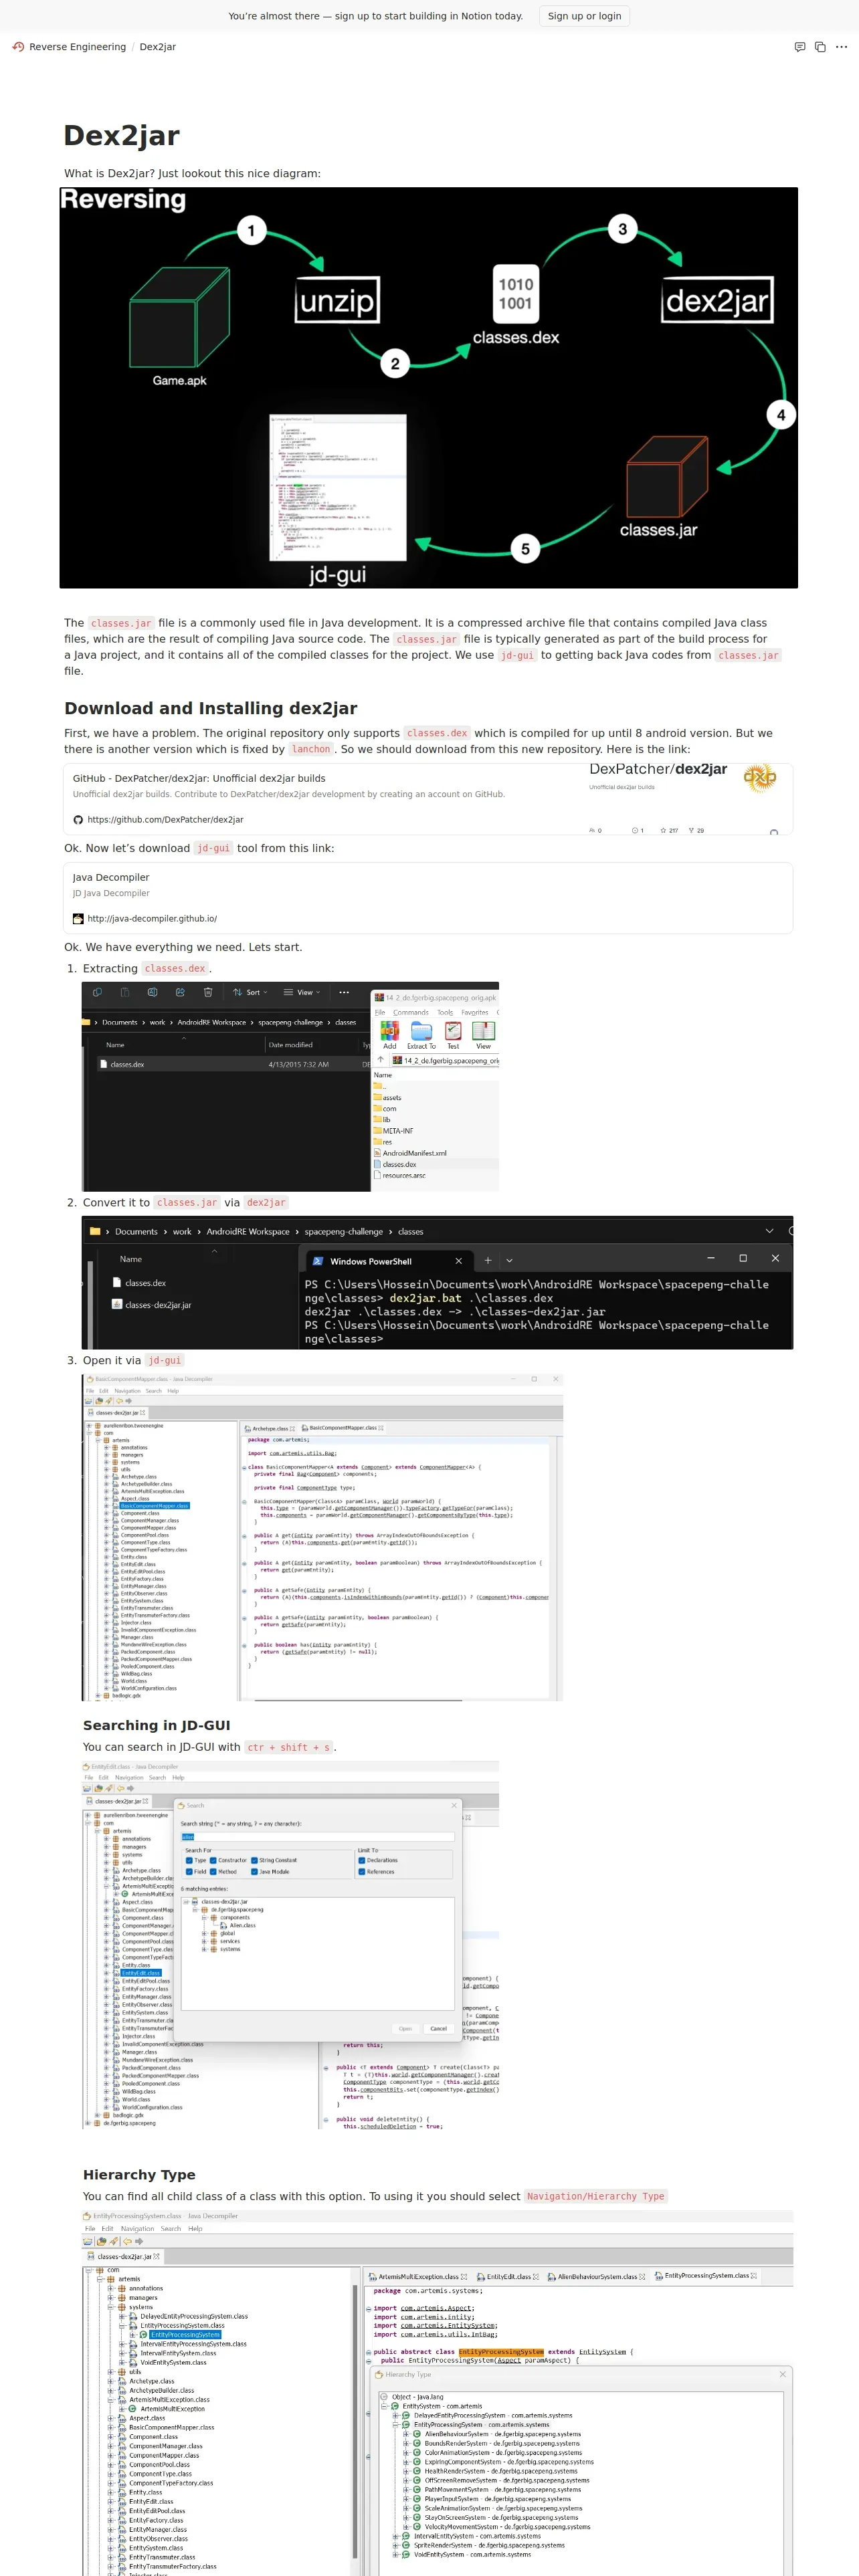This screenshot has height=2576, width=859.
Task: Click the Sign up or login button
Action: (x=584, y=16)
